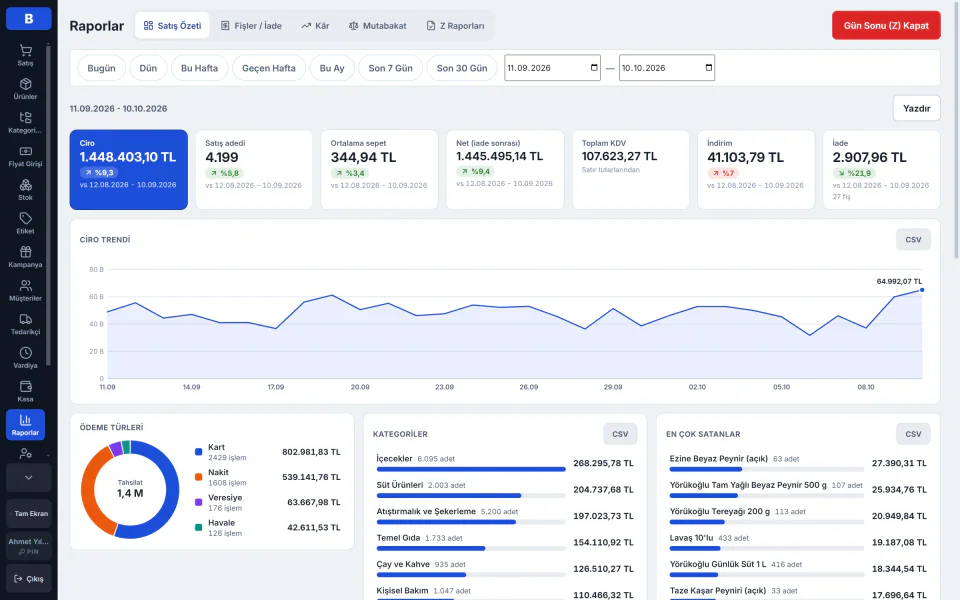Navigate to Stok in the sidebar

(x=25, y=190)
